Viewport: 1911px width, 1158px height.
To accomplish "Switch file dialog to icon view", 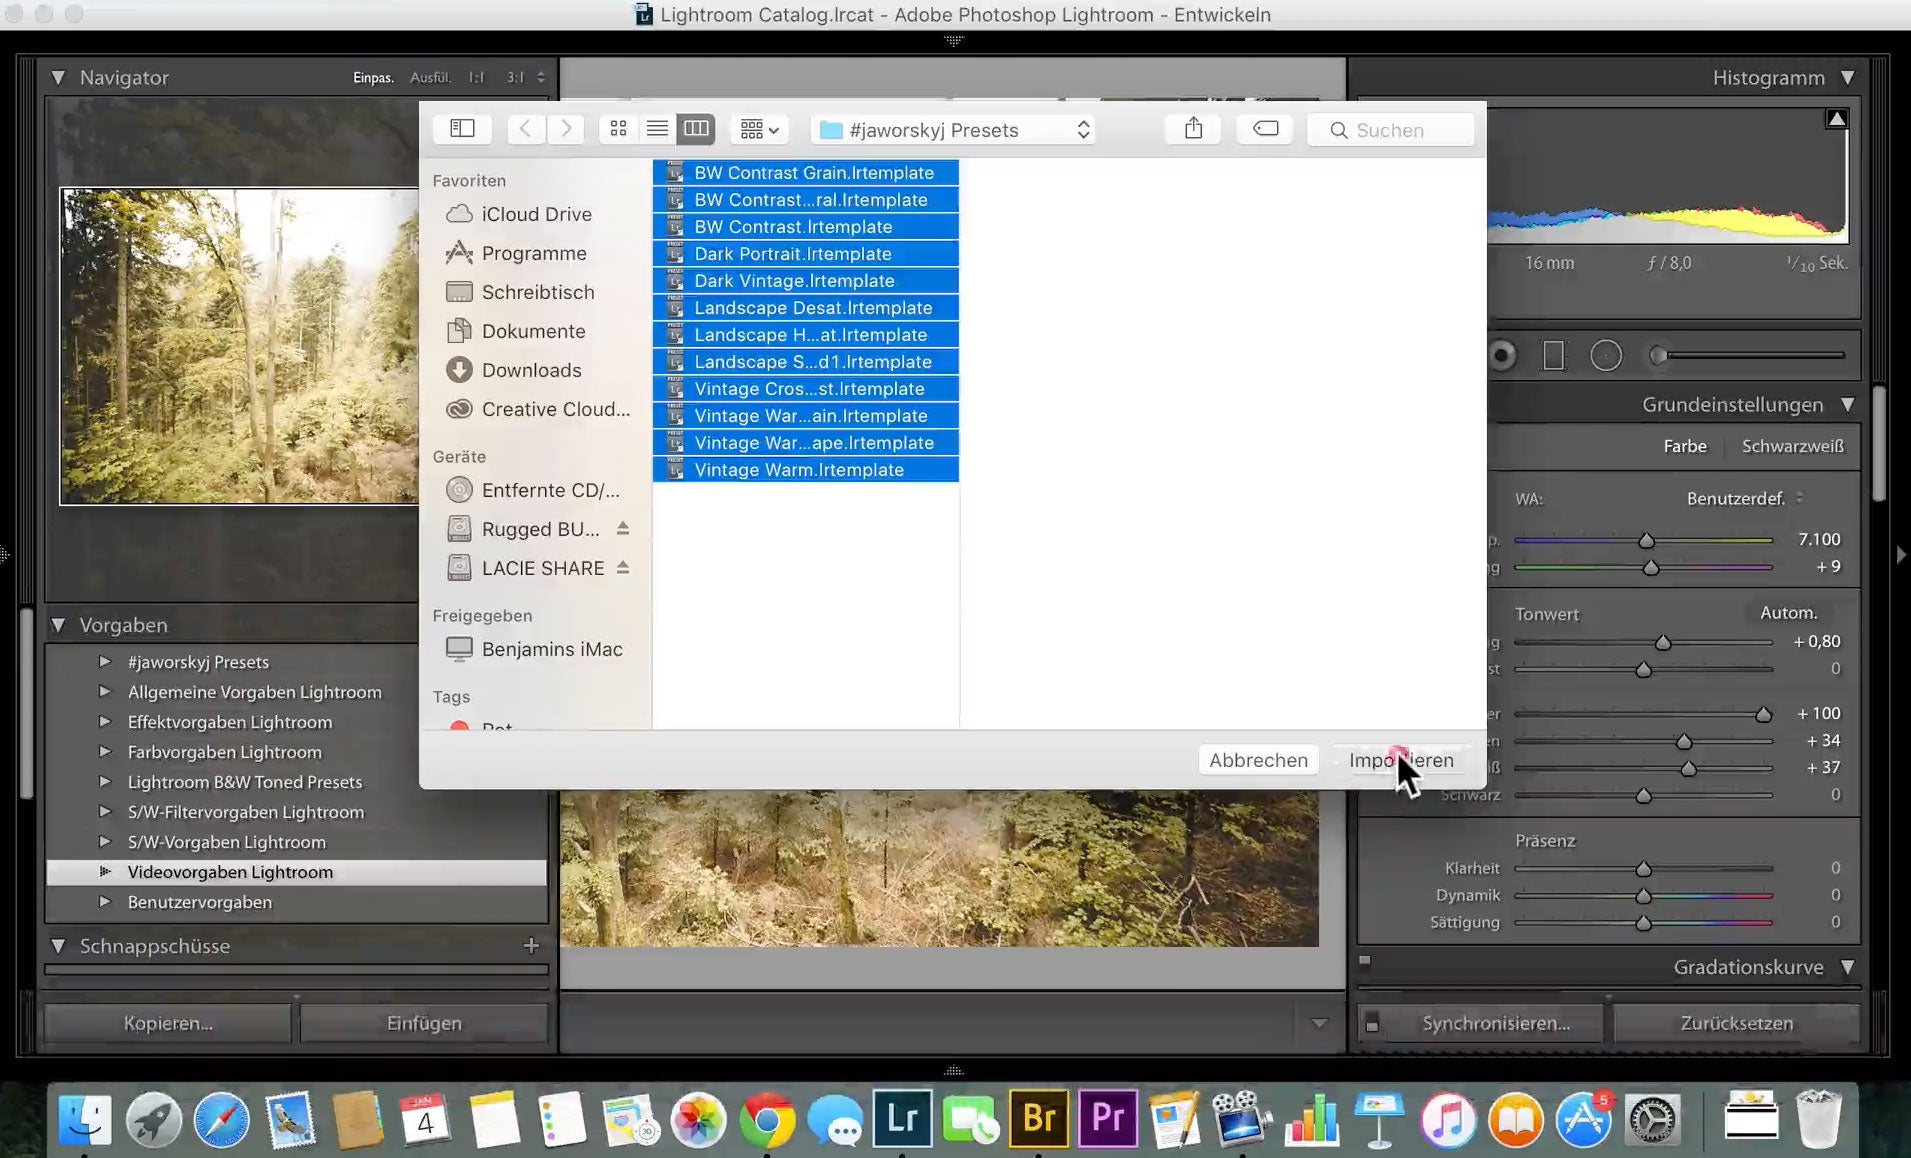I will [x=618, y=129].
